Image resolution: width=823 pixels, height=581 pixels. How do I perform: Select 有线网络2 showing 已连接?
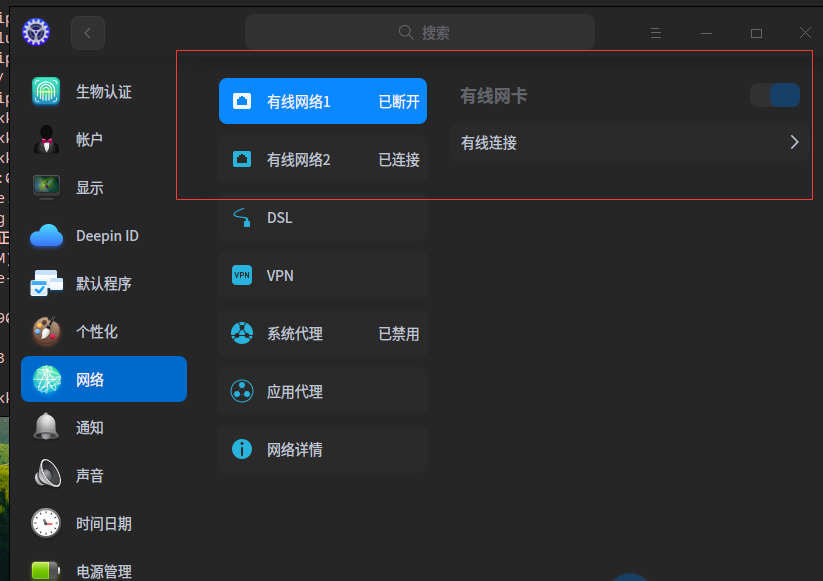point(322,159)
